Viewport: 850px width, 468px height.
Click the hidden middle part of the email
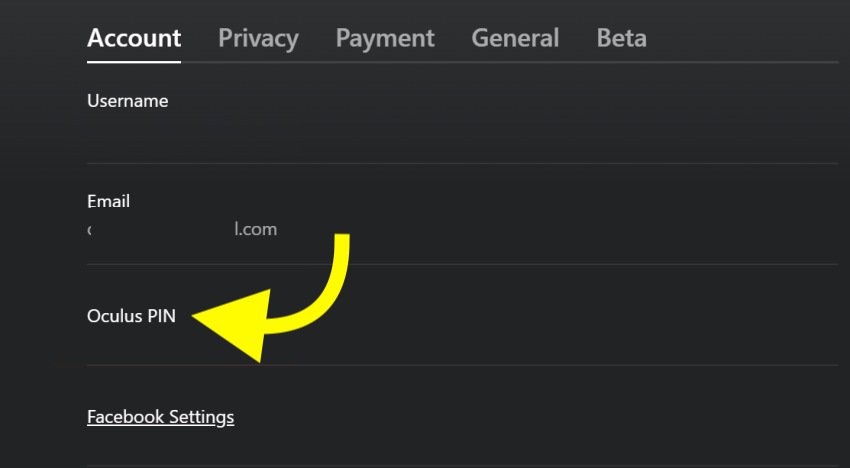(160, 230)
